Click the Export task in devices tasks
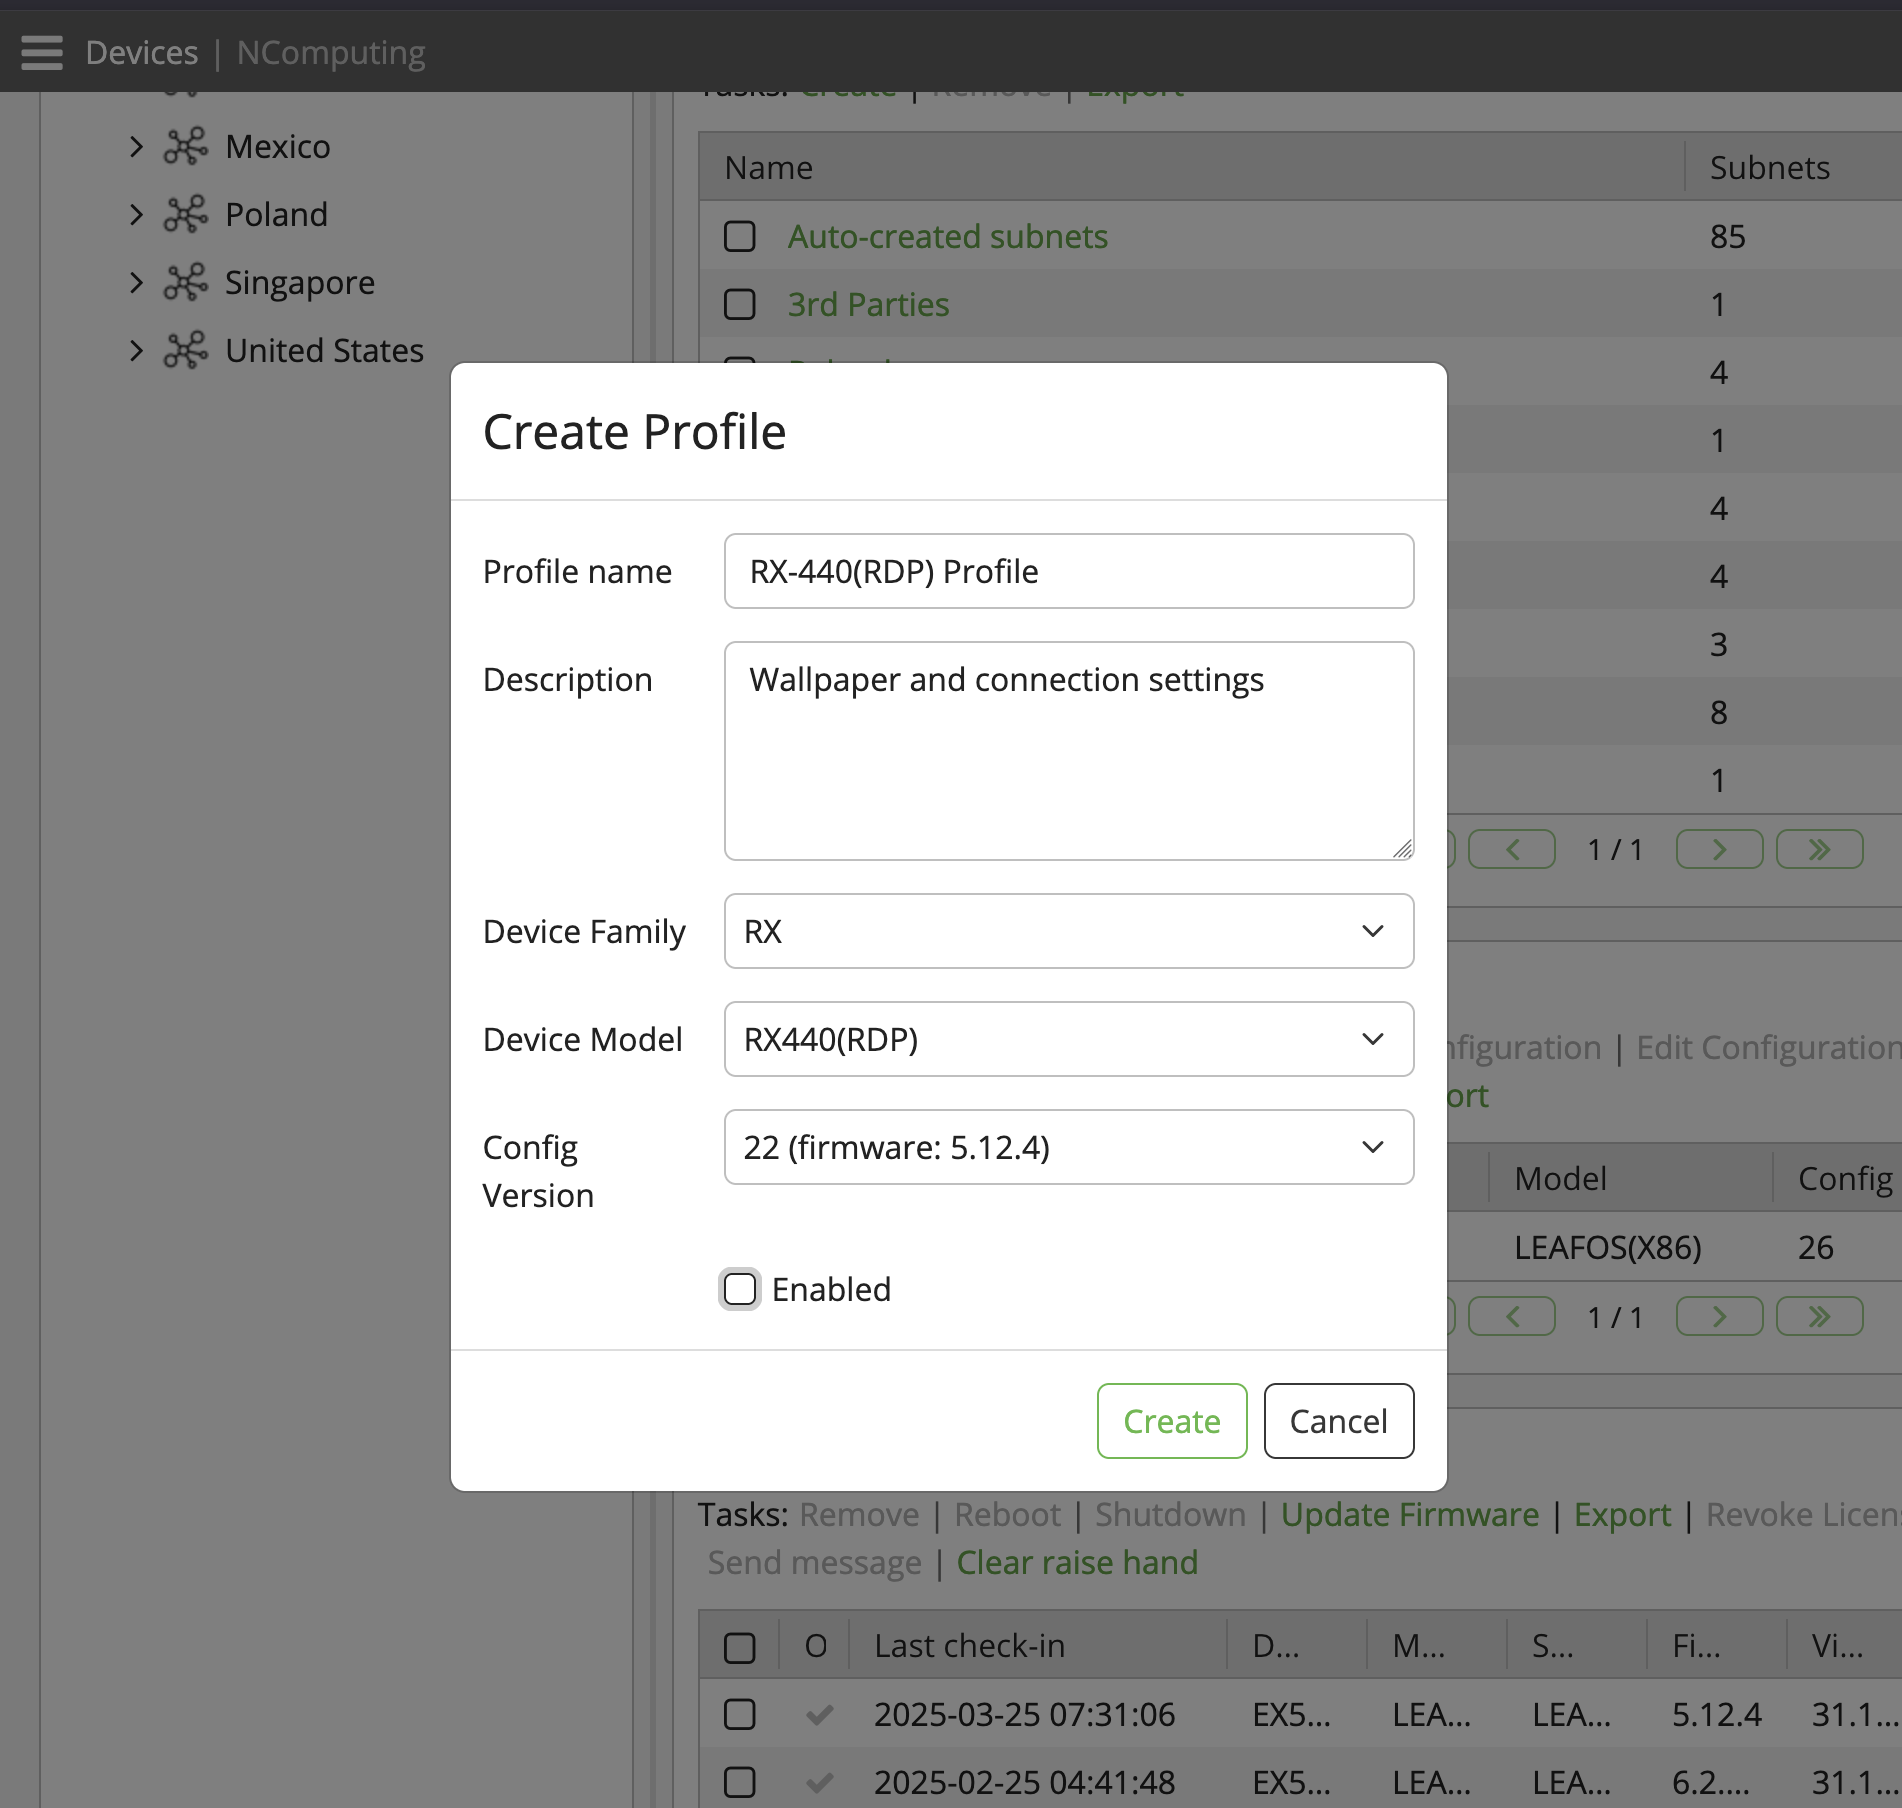Image resolution: width=1902 pixels, height=1808 pixels. [x=1622, y=1515]
